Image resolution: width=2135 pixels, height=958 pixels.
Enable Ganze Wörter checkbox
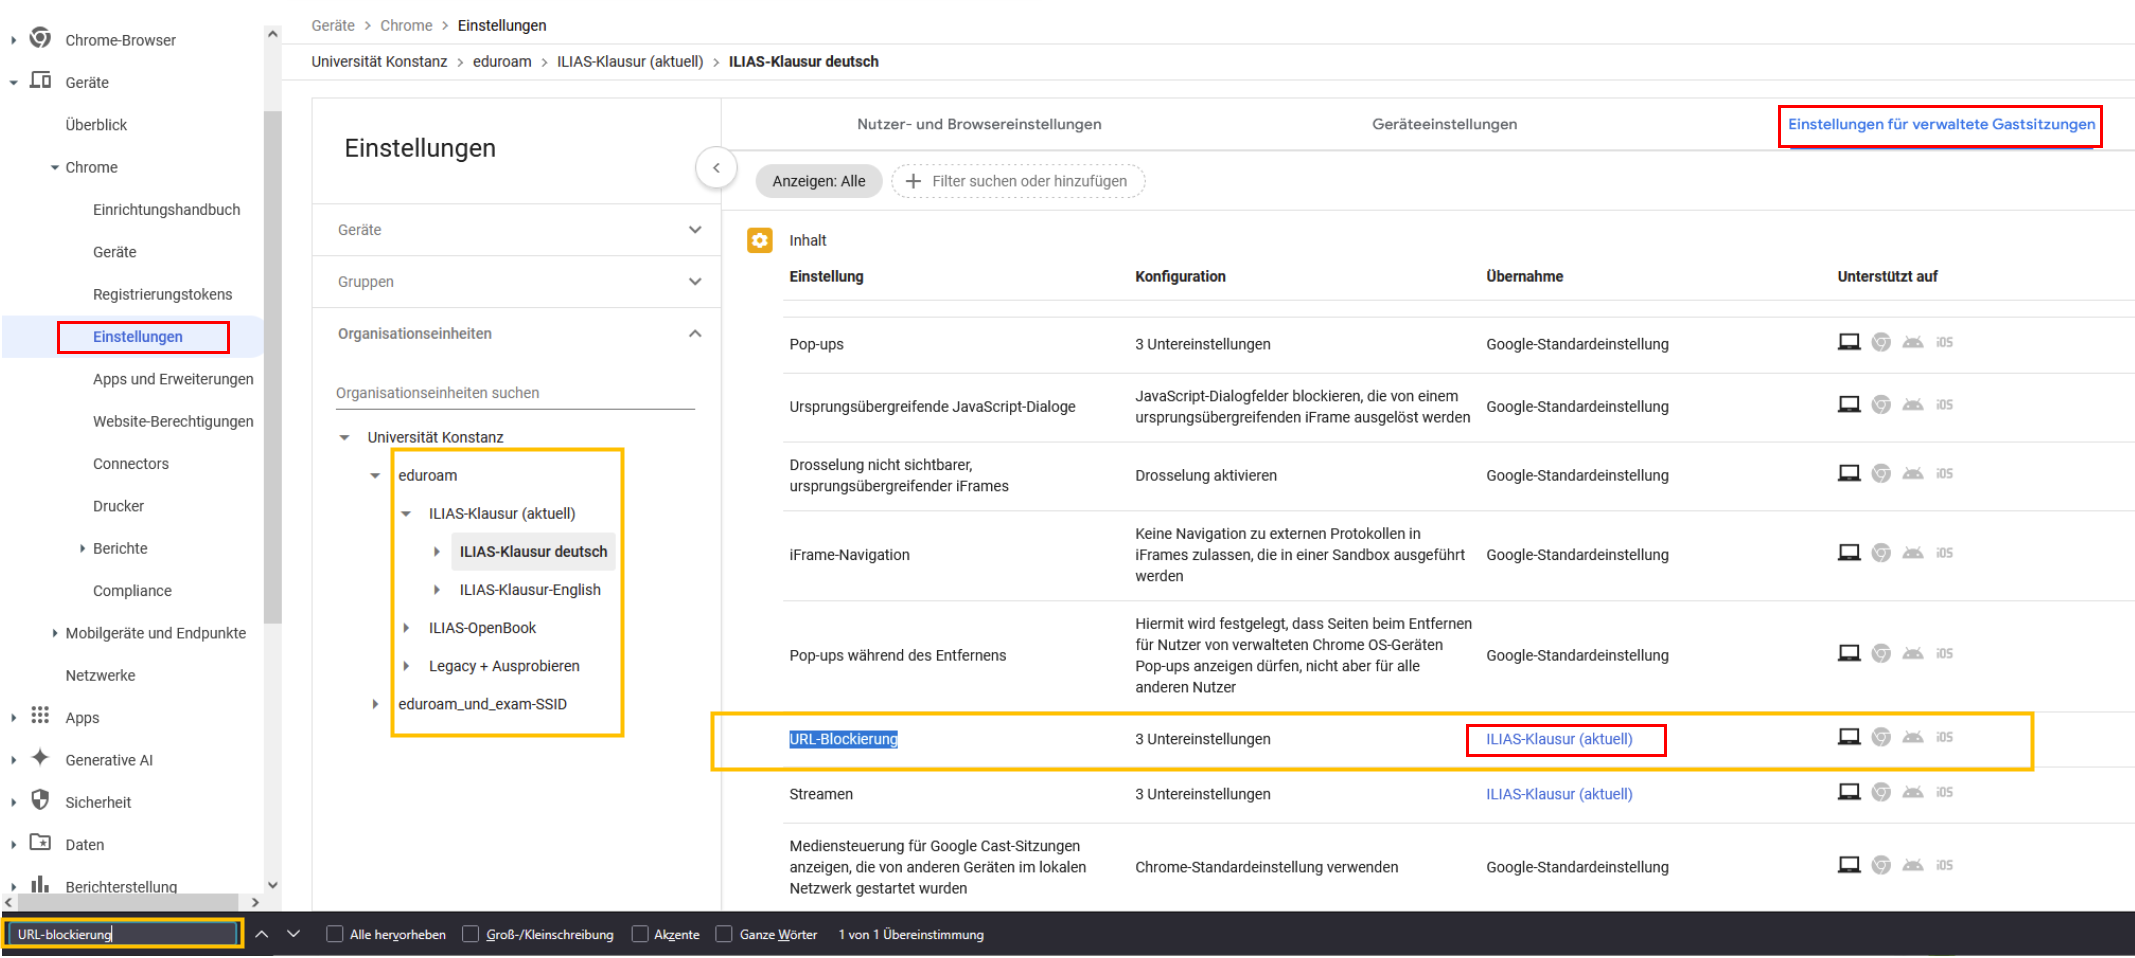click(724, 934)
